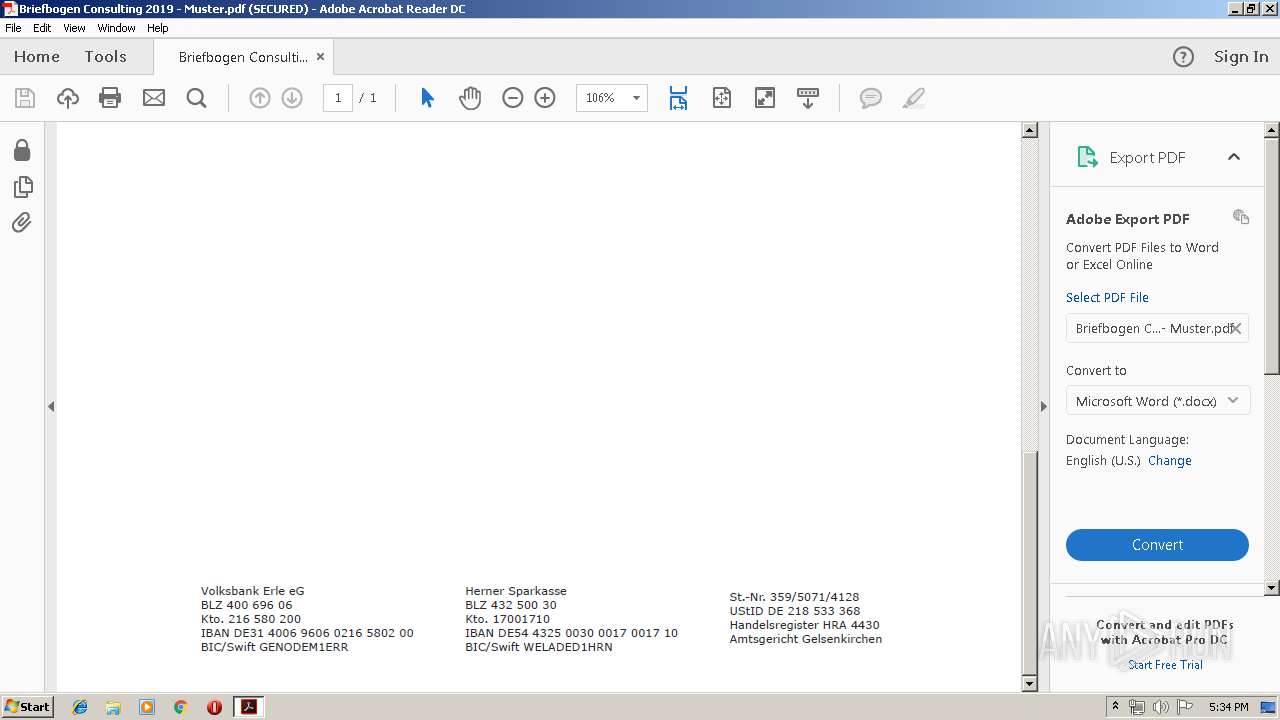This screenshot has width=1280, height=720.
Task: Switch to the Tools tab
Action: [105, 57]
